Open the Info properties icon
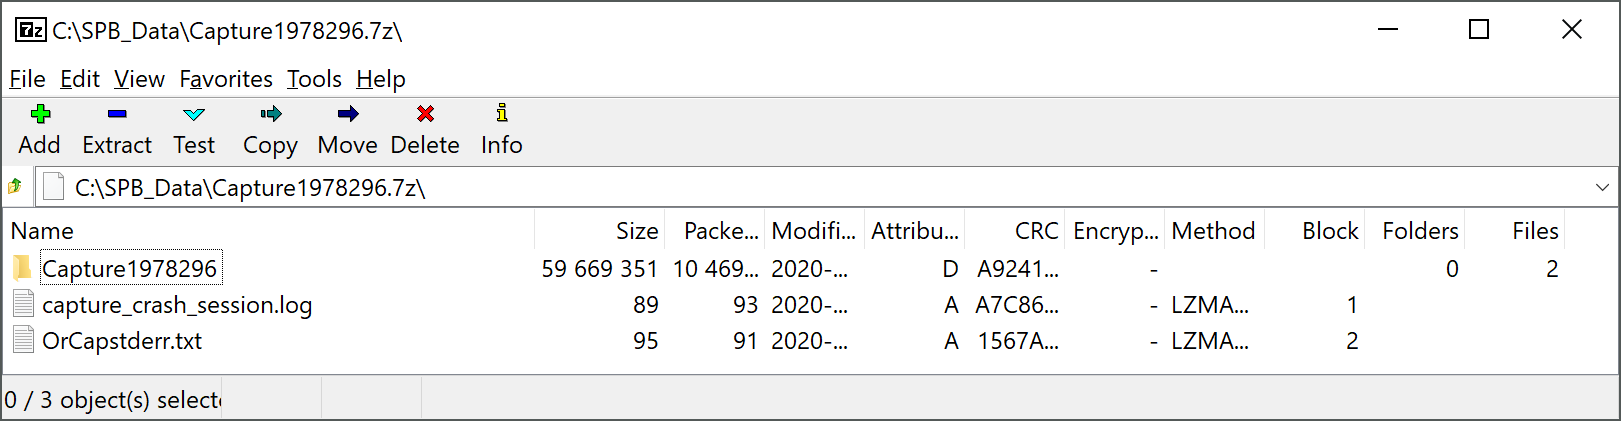 [x=502, y=113]
